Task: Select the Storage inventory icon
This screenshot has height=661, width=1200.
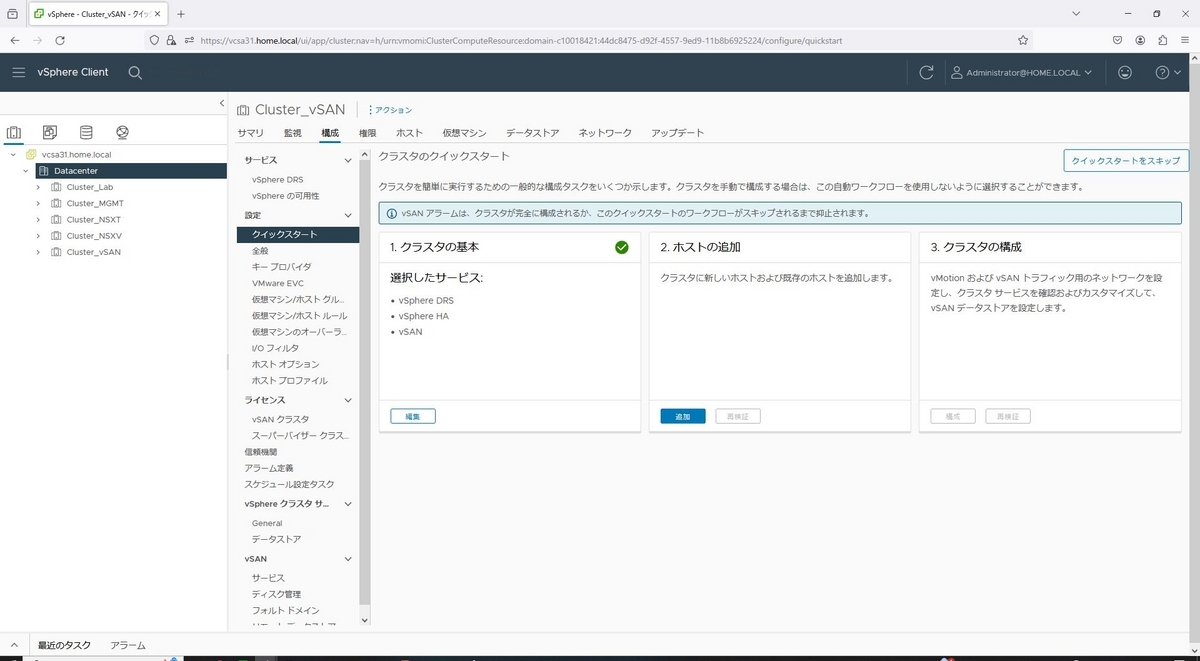Action: tap(86, 132)
